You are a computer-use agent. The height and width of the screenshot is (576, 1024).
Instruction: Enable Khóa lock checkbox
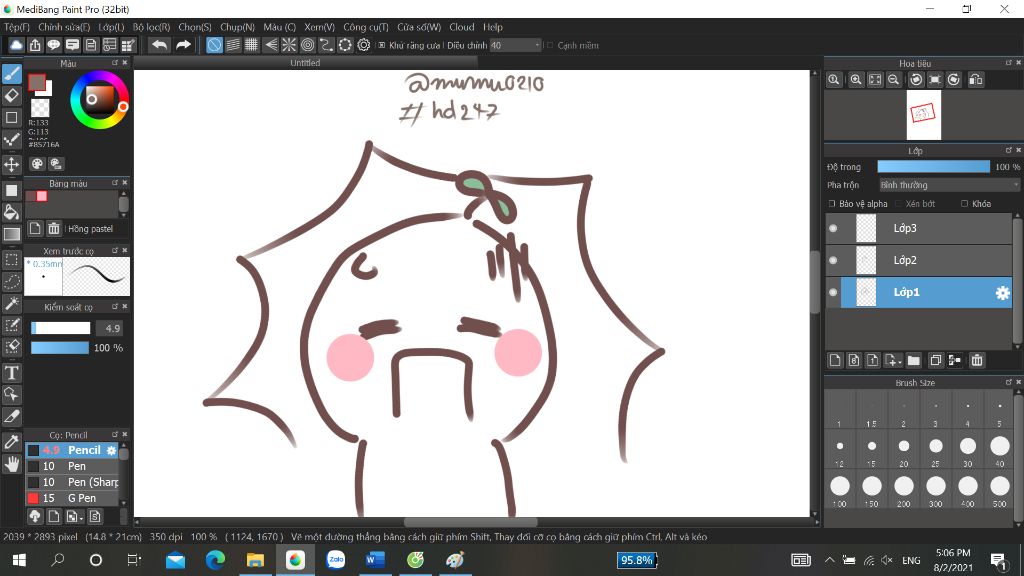(x=965, y=204)
